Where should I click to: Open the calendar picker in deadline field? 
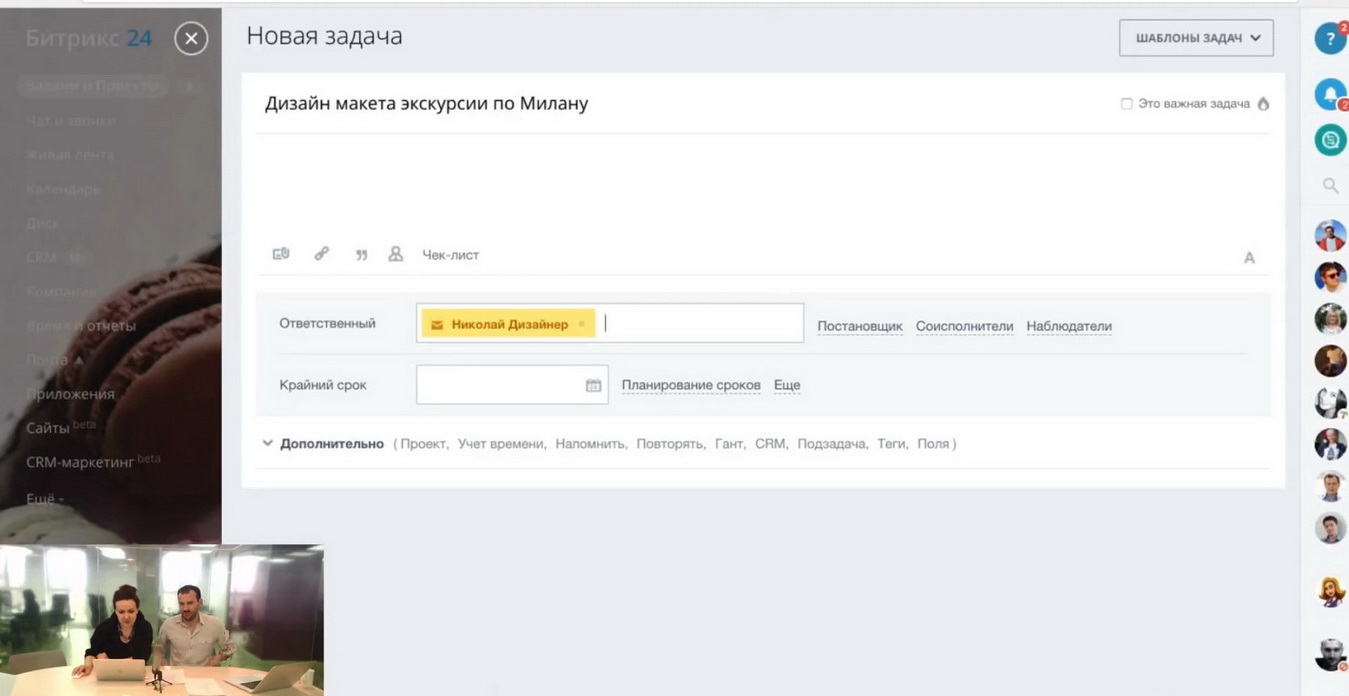point(593,385)
